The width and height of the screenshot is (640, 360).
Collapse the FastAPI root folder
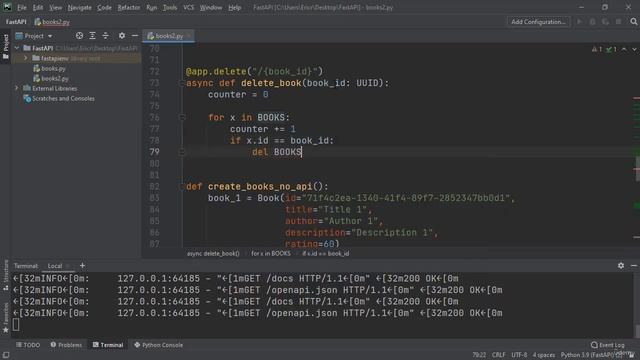tap(17, 48)
